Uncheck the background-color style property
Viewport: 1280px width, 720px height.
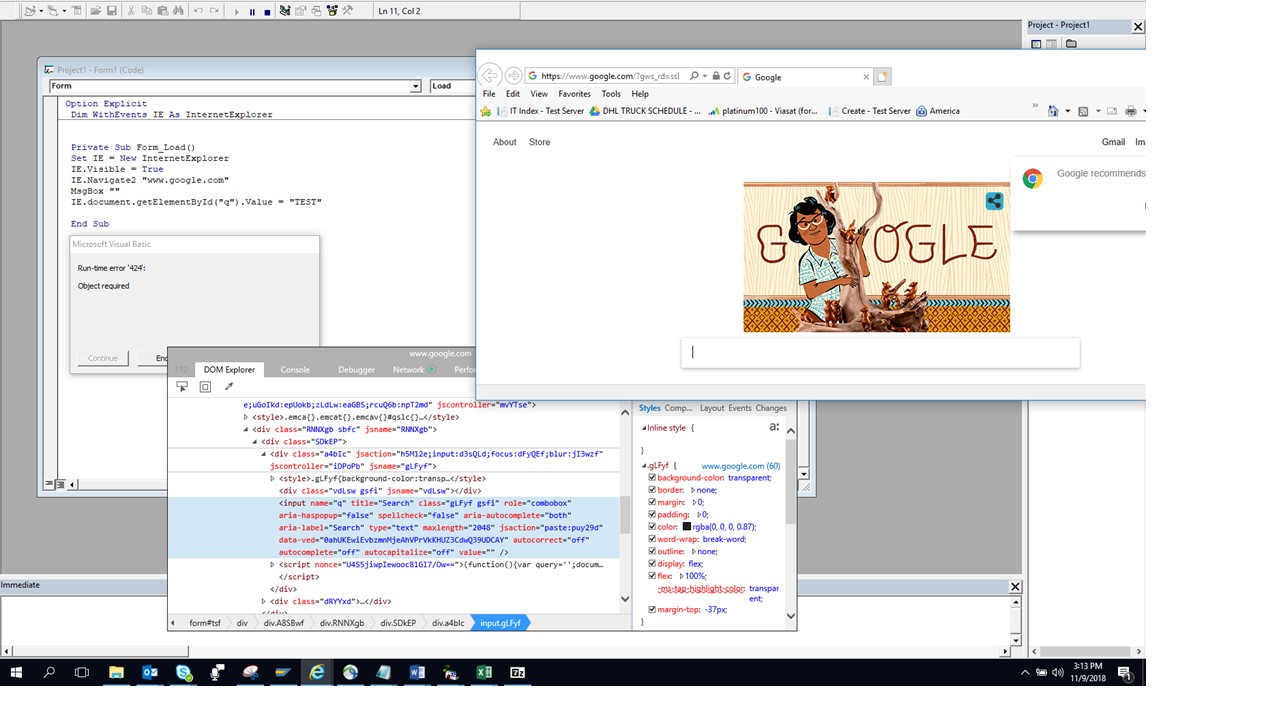[652, 478]
